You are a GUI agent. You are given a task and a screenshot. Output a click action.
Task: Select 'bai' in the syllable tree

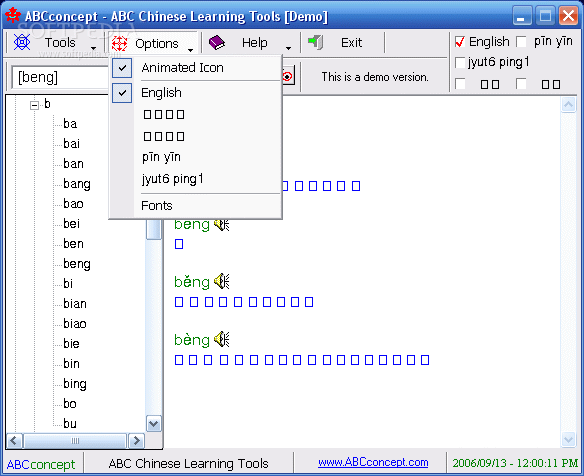pos(71,144)
